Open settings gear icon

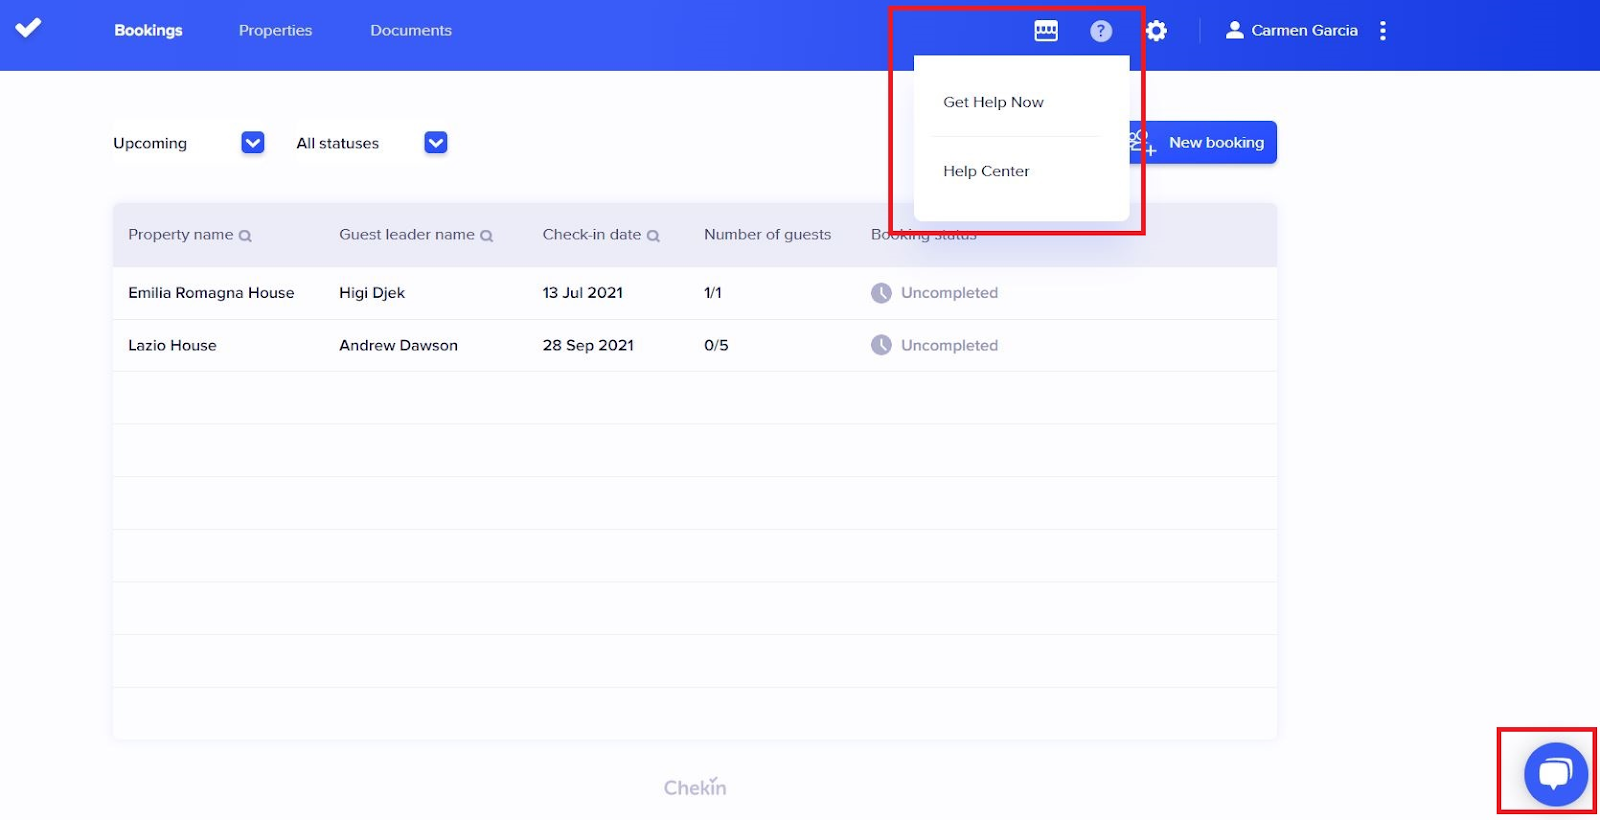tap(1157, 31)
